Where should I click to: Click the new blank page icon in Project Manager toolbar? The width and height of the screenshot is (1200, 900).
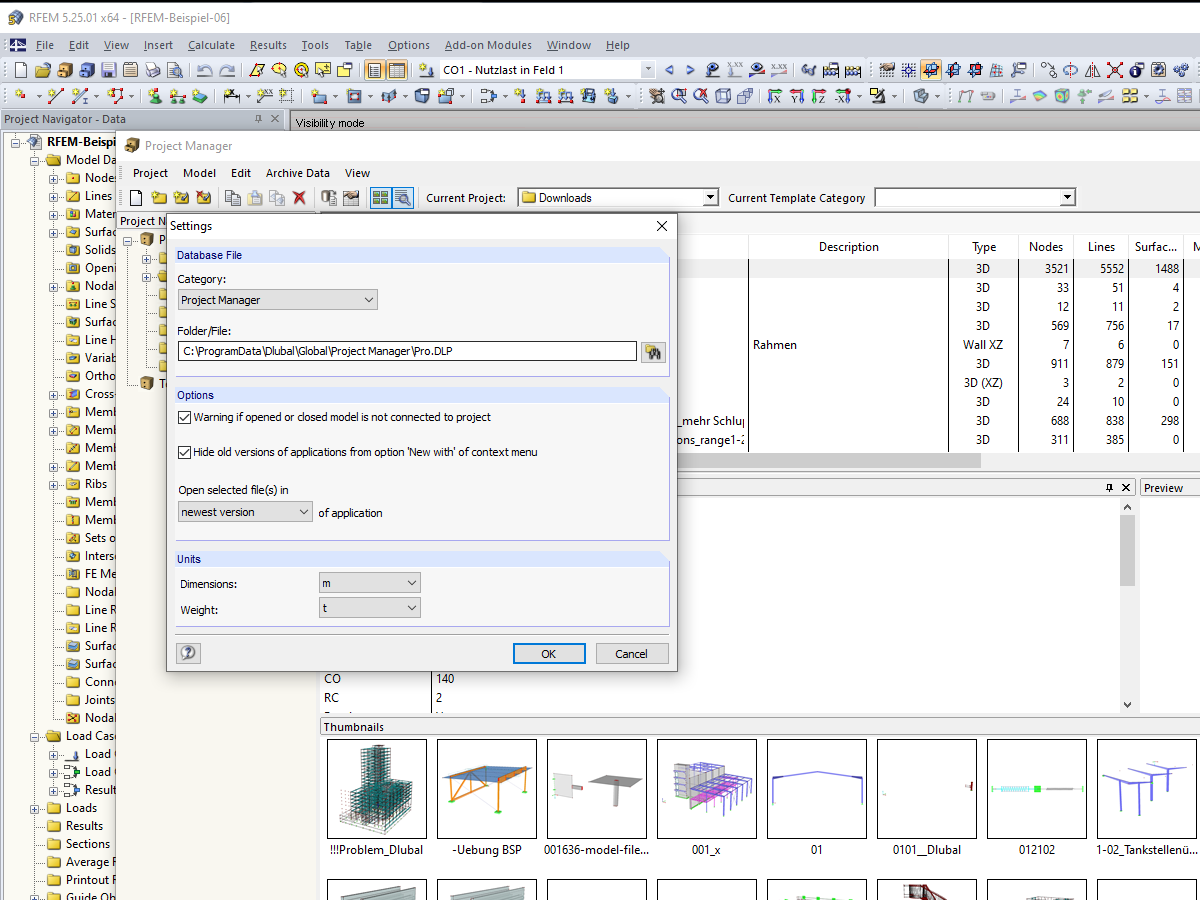[136, 198]
